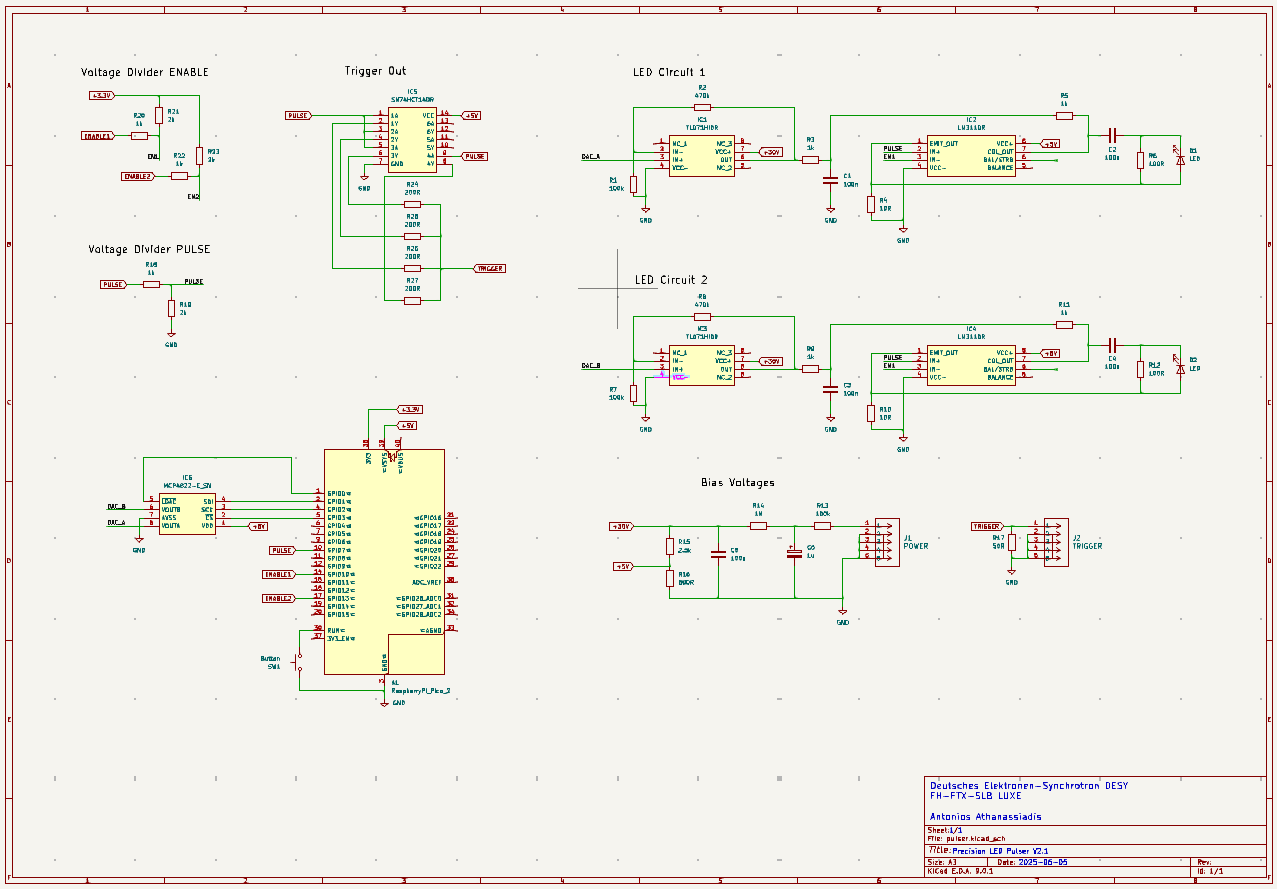Click the ENABLE1 label in Voltage Divider ENABLE

(x=98, y=135)
